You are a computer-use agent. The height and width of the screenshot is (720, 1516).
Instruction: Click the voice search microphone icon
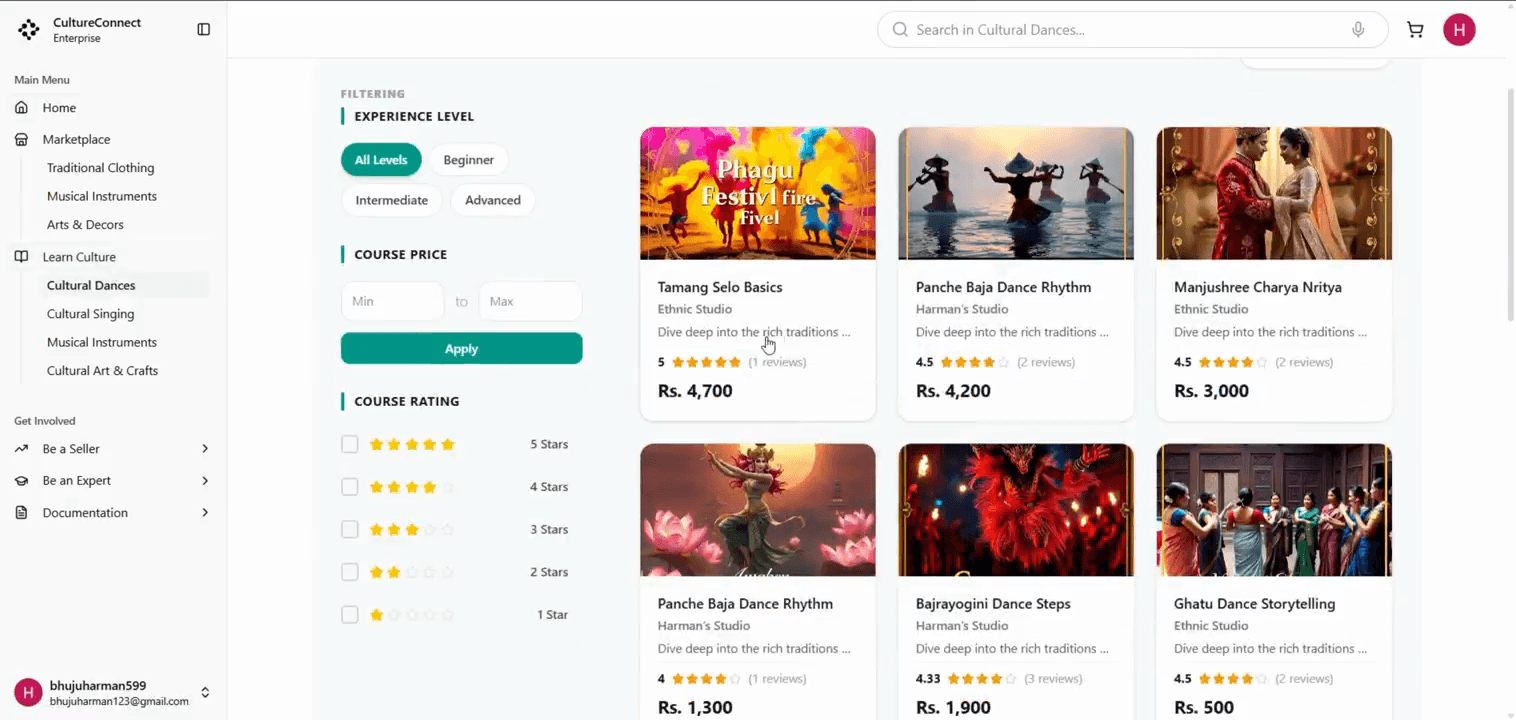click(x=1358, y=30)
